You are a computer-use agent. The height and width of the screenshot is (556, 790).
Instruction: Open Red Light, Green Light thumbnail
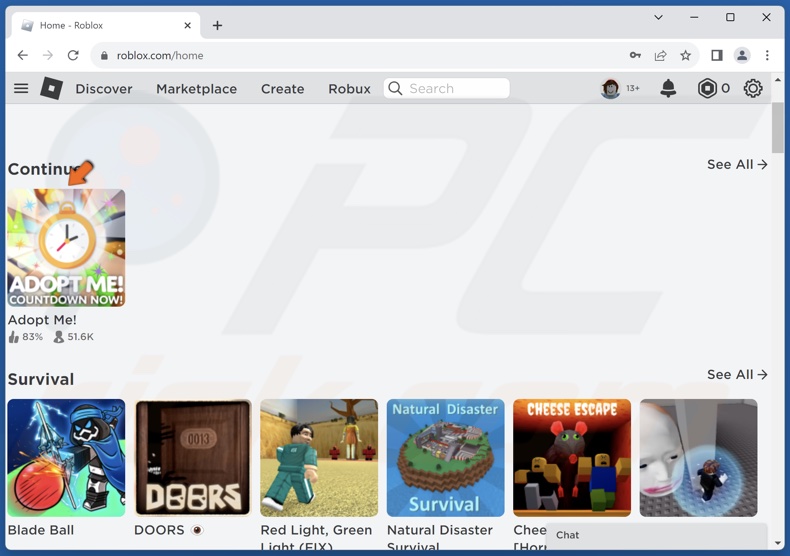(x=319, y=458)
